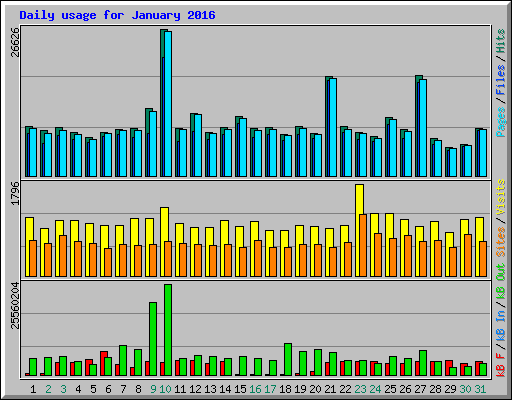Click day label 10 on the axis

[165, 389]
